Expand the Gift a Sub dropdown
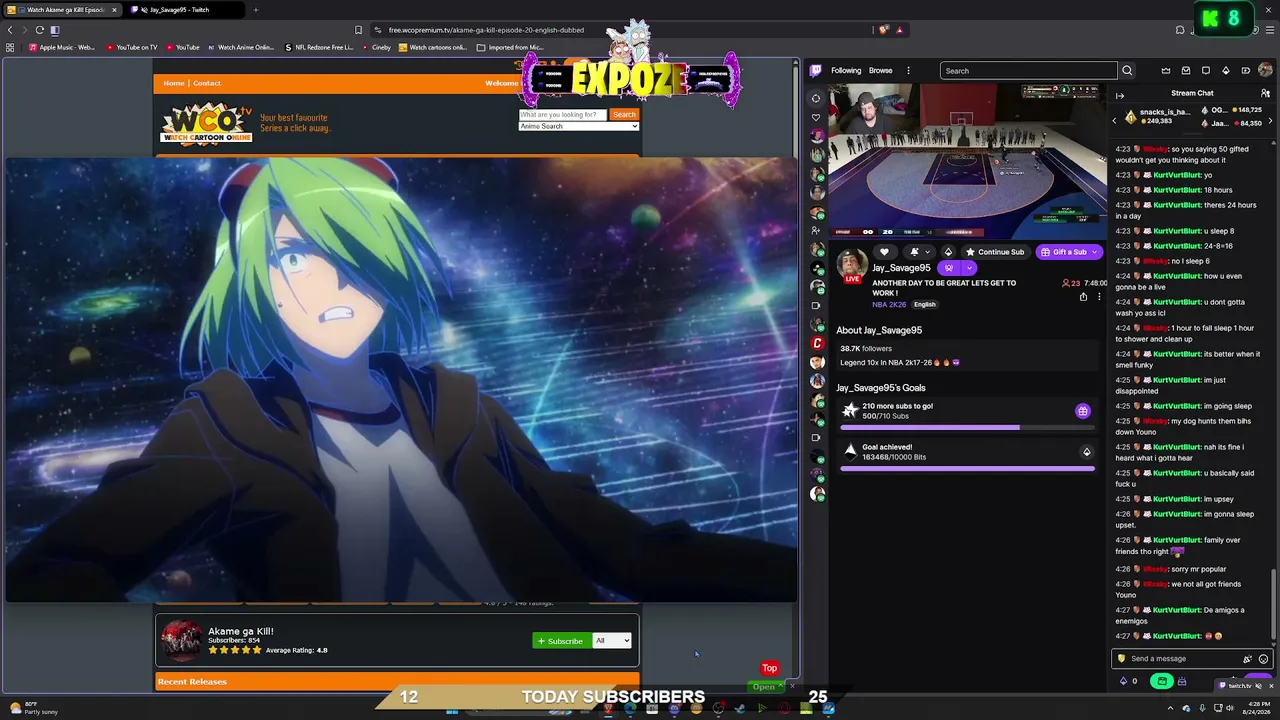This screenshot has height=720, width=1280. [1095, 252]
